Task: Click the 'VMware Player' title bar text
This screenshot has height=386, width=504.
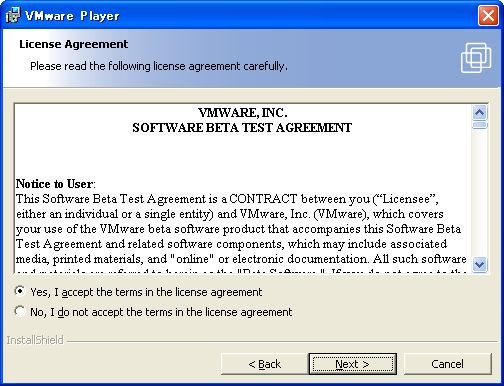Action: [72, 16]
